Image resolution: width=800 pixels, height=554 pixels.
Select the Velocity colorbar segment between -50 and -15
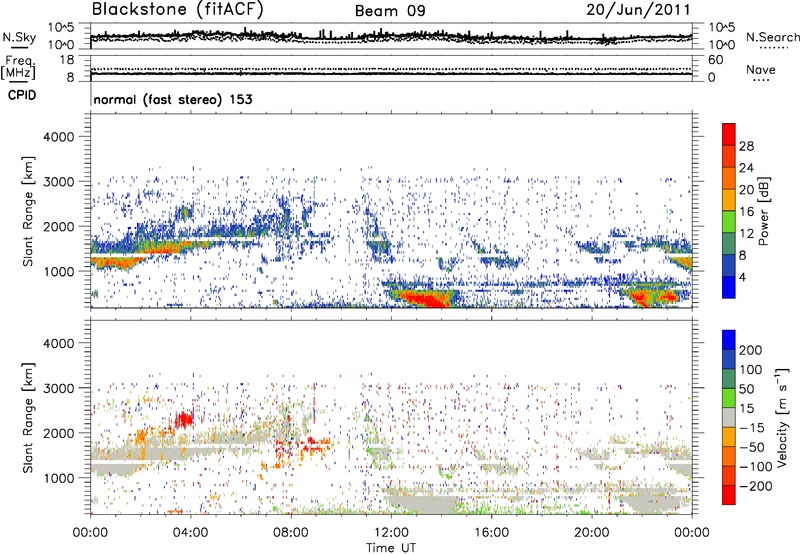point(729,437)
